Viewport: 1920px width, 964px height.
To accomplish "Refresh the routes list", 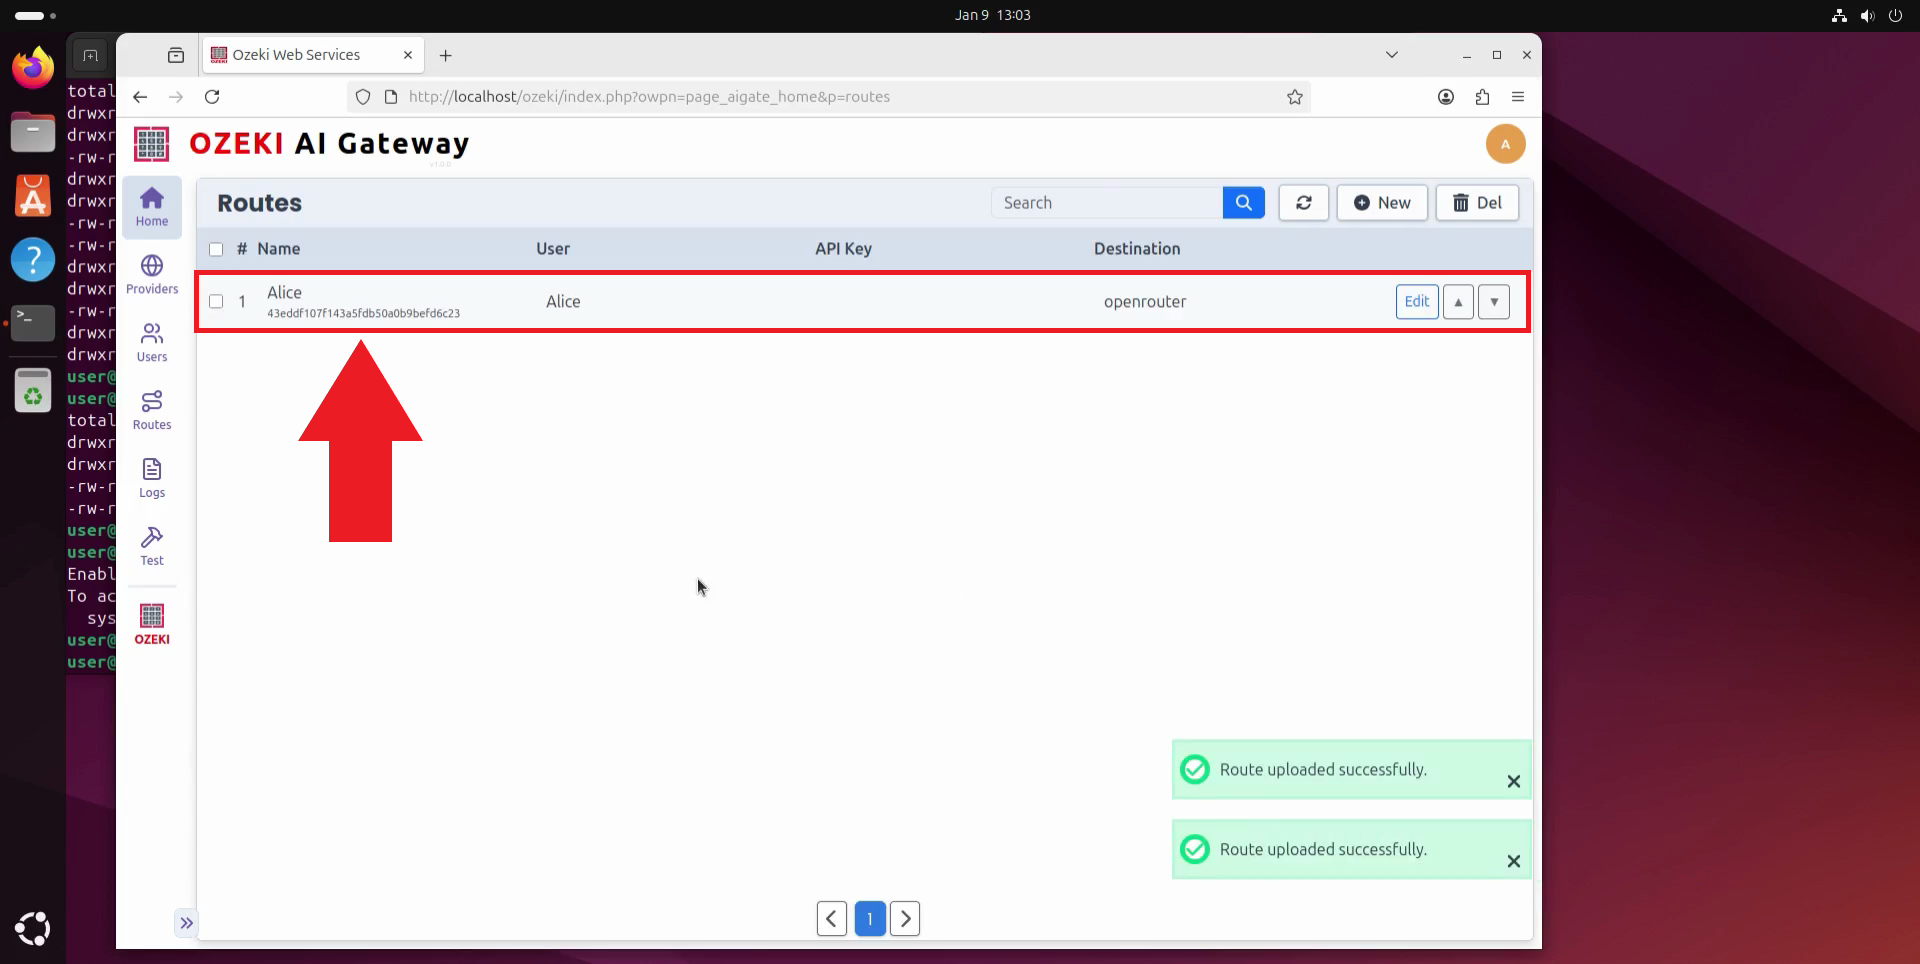I will coord(1303,203).
